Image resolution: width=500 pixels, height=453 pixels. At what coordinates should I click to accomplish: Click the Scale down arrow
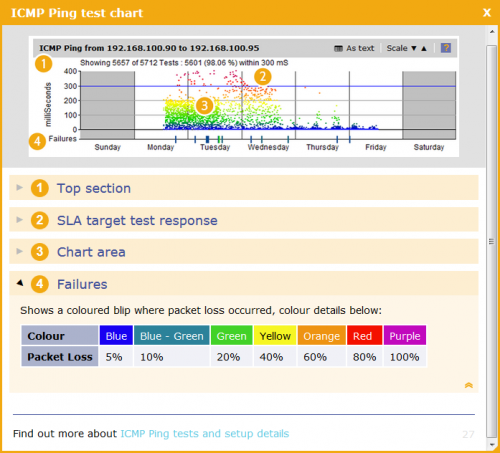pos(414,48)
